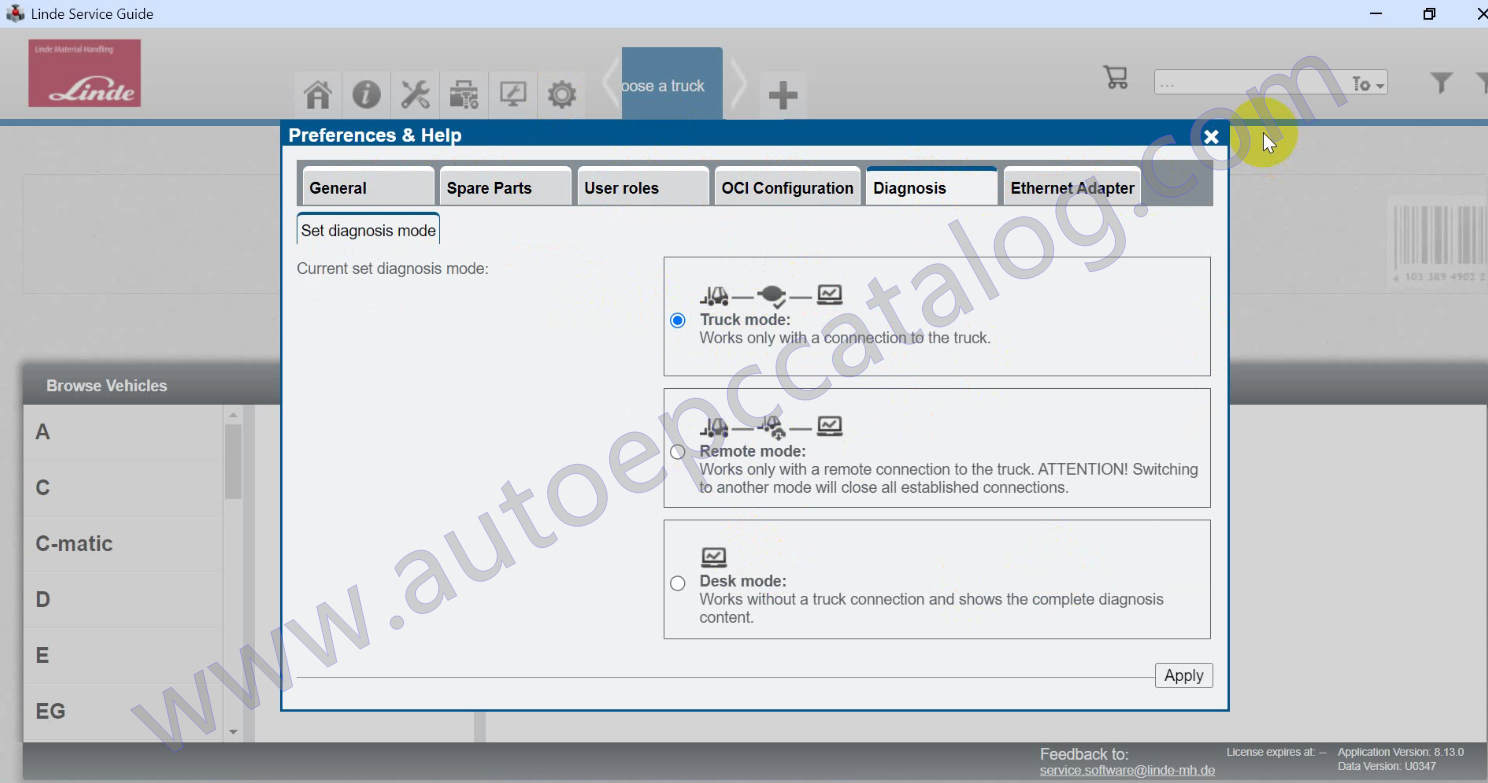Click the filter funnel icon
Image resolution: width=1488 pixels, height=783 pixels.
(1441, 83)
